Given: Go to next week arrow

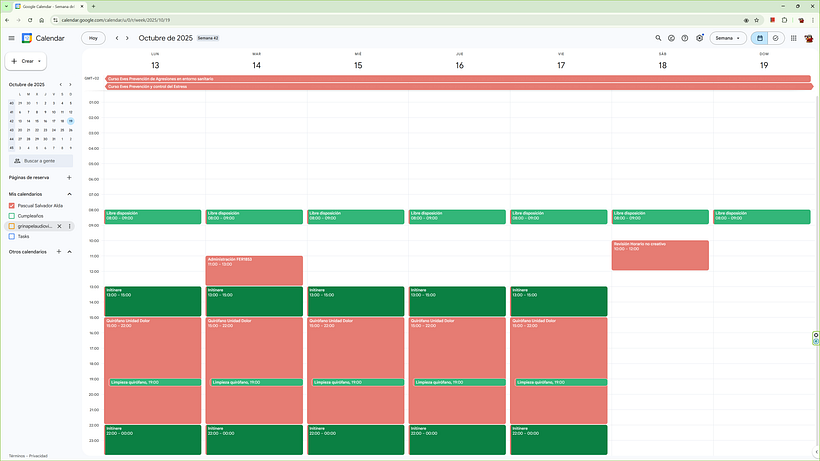Looking at the screenshot, I should coord(127,38).
